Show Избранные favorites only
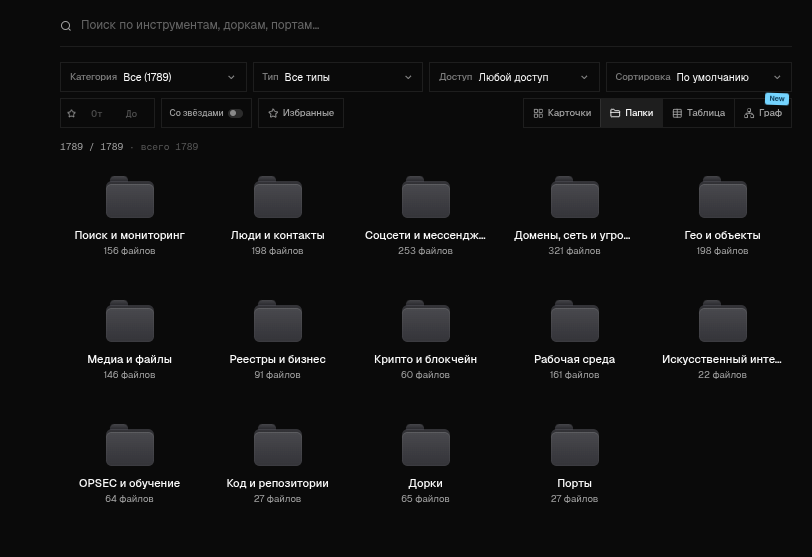The height and width of the screenshot is (557, 812). click(x=301, y=113)
